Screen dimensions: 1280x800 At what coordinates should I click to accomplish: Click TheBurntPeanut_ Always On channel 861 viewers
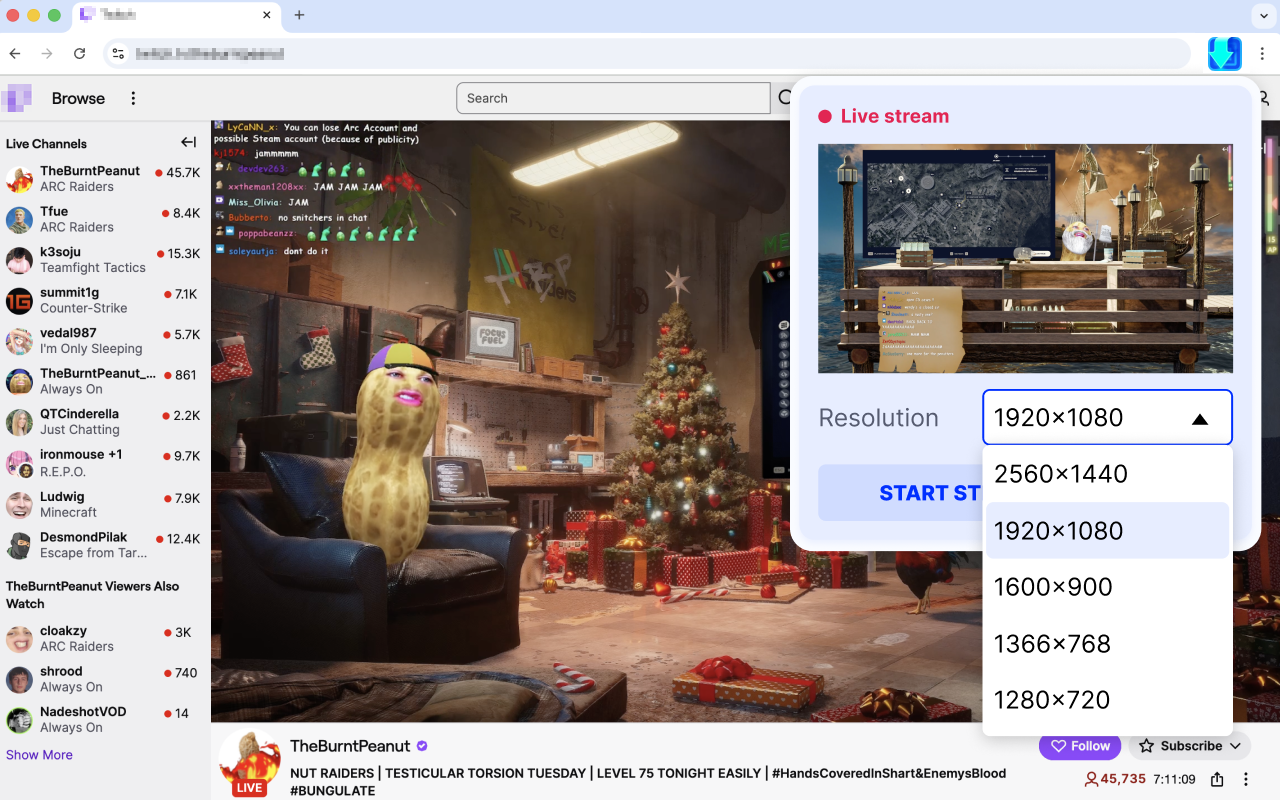[x=105, y=381]
